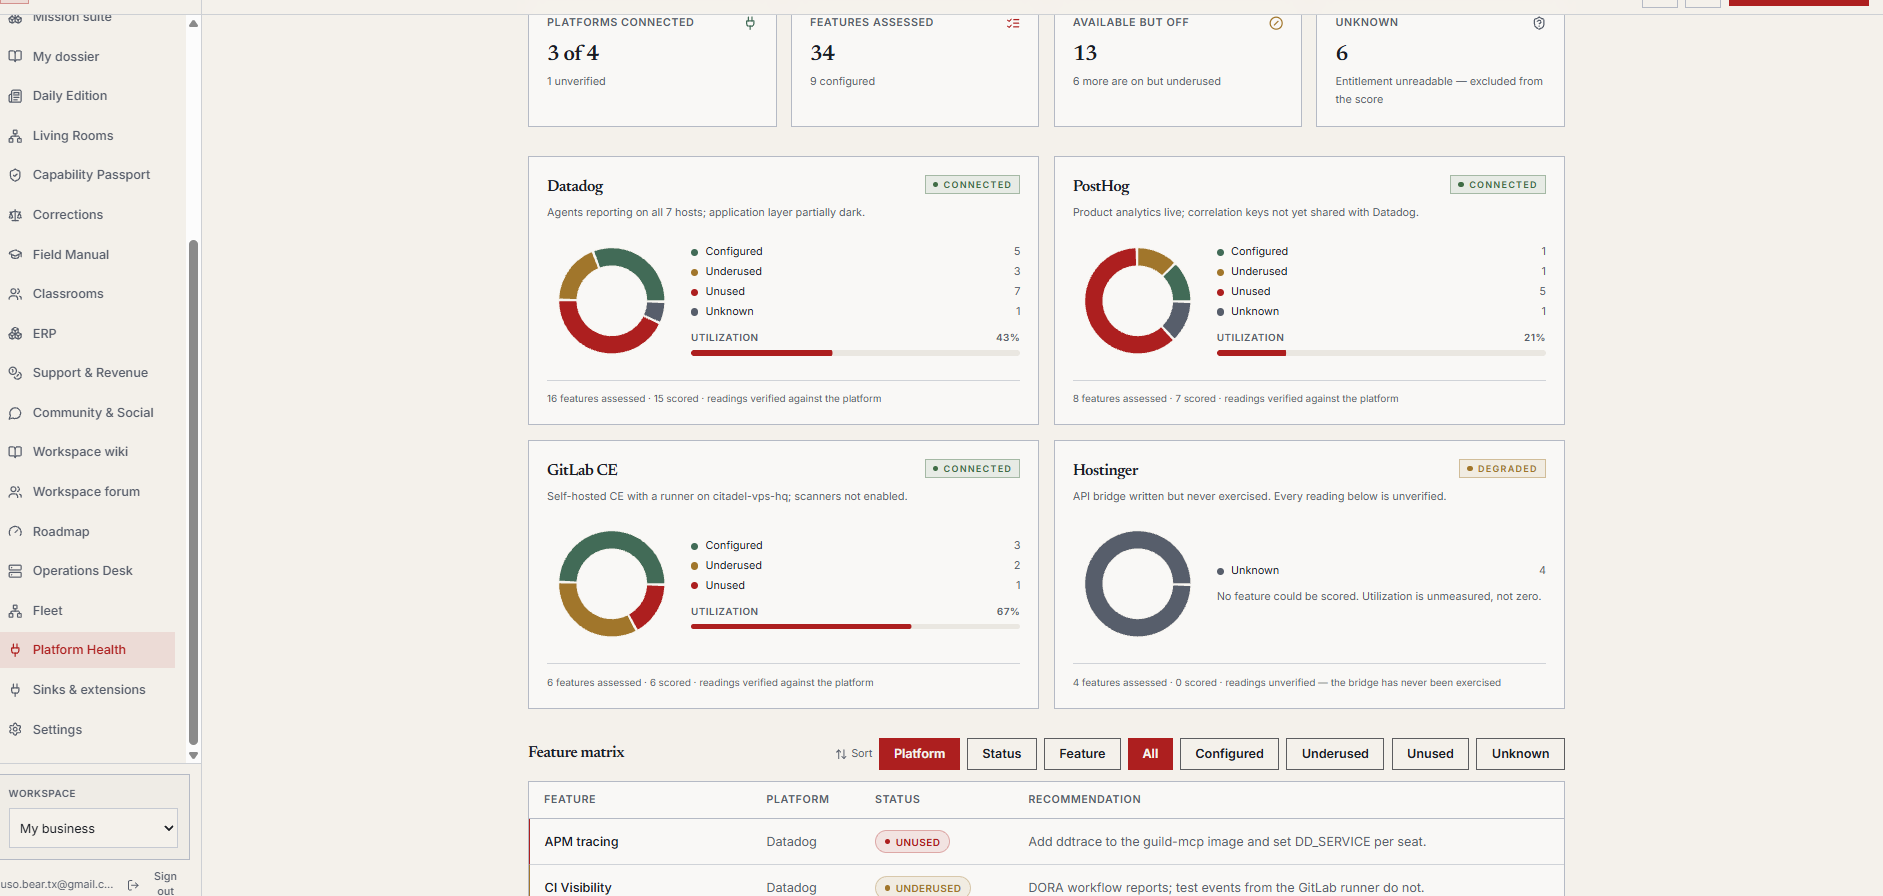Sort the feature matrix by Status

click(1001, 754)
